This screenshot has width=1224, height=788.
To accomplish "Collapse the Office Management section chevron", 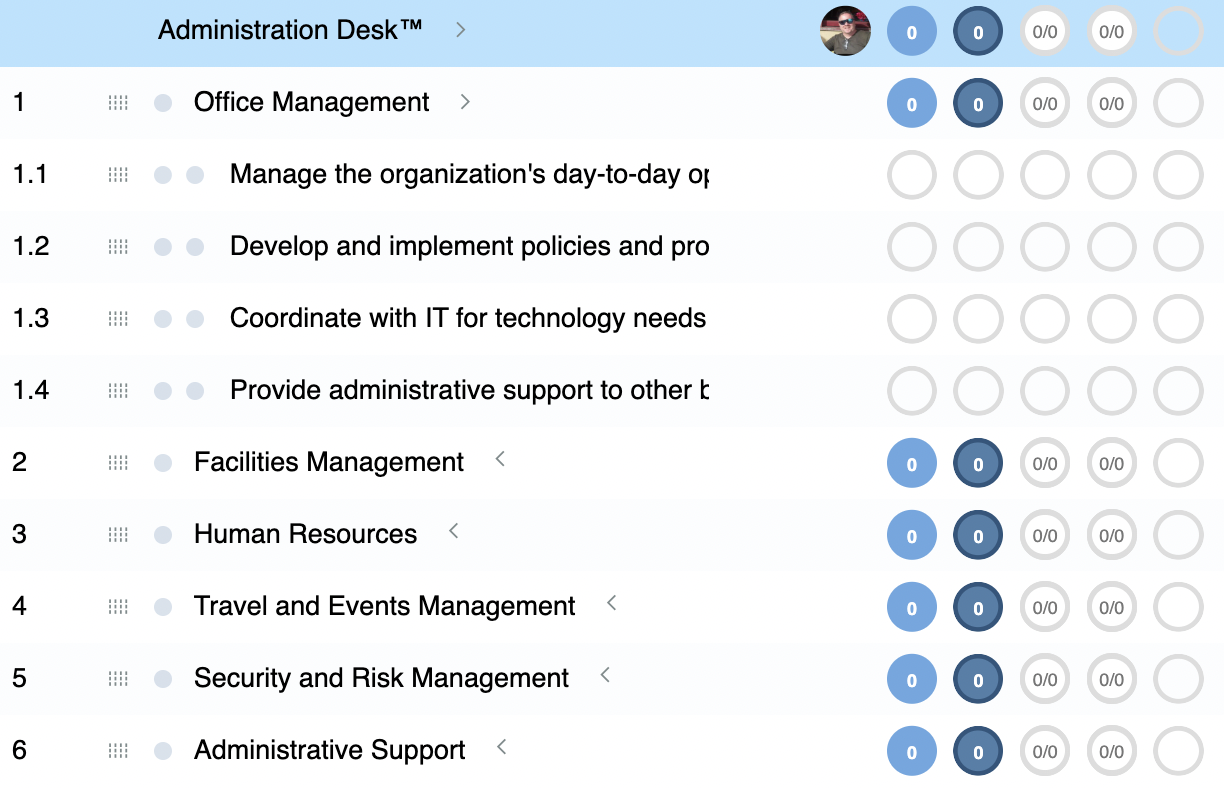I will tap(465, 102).
